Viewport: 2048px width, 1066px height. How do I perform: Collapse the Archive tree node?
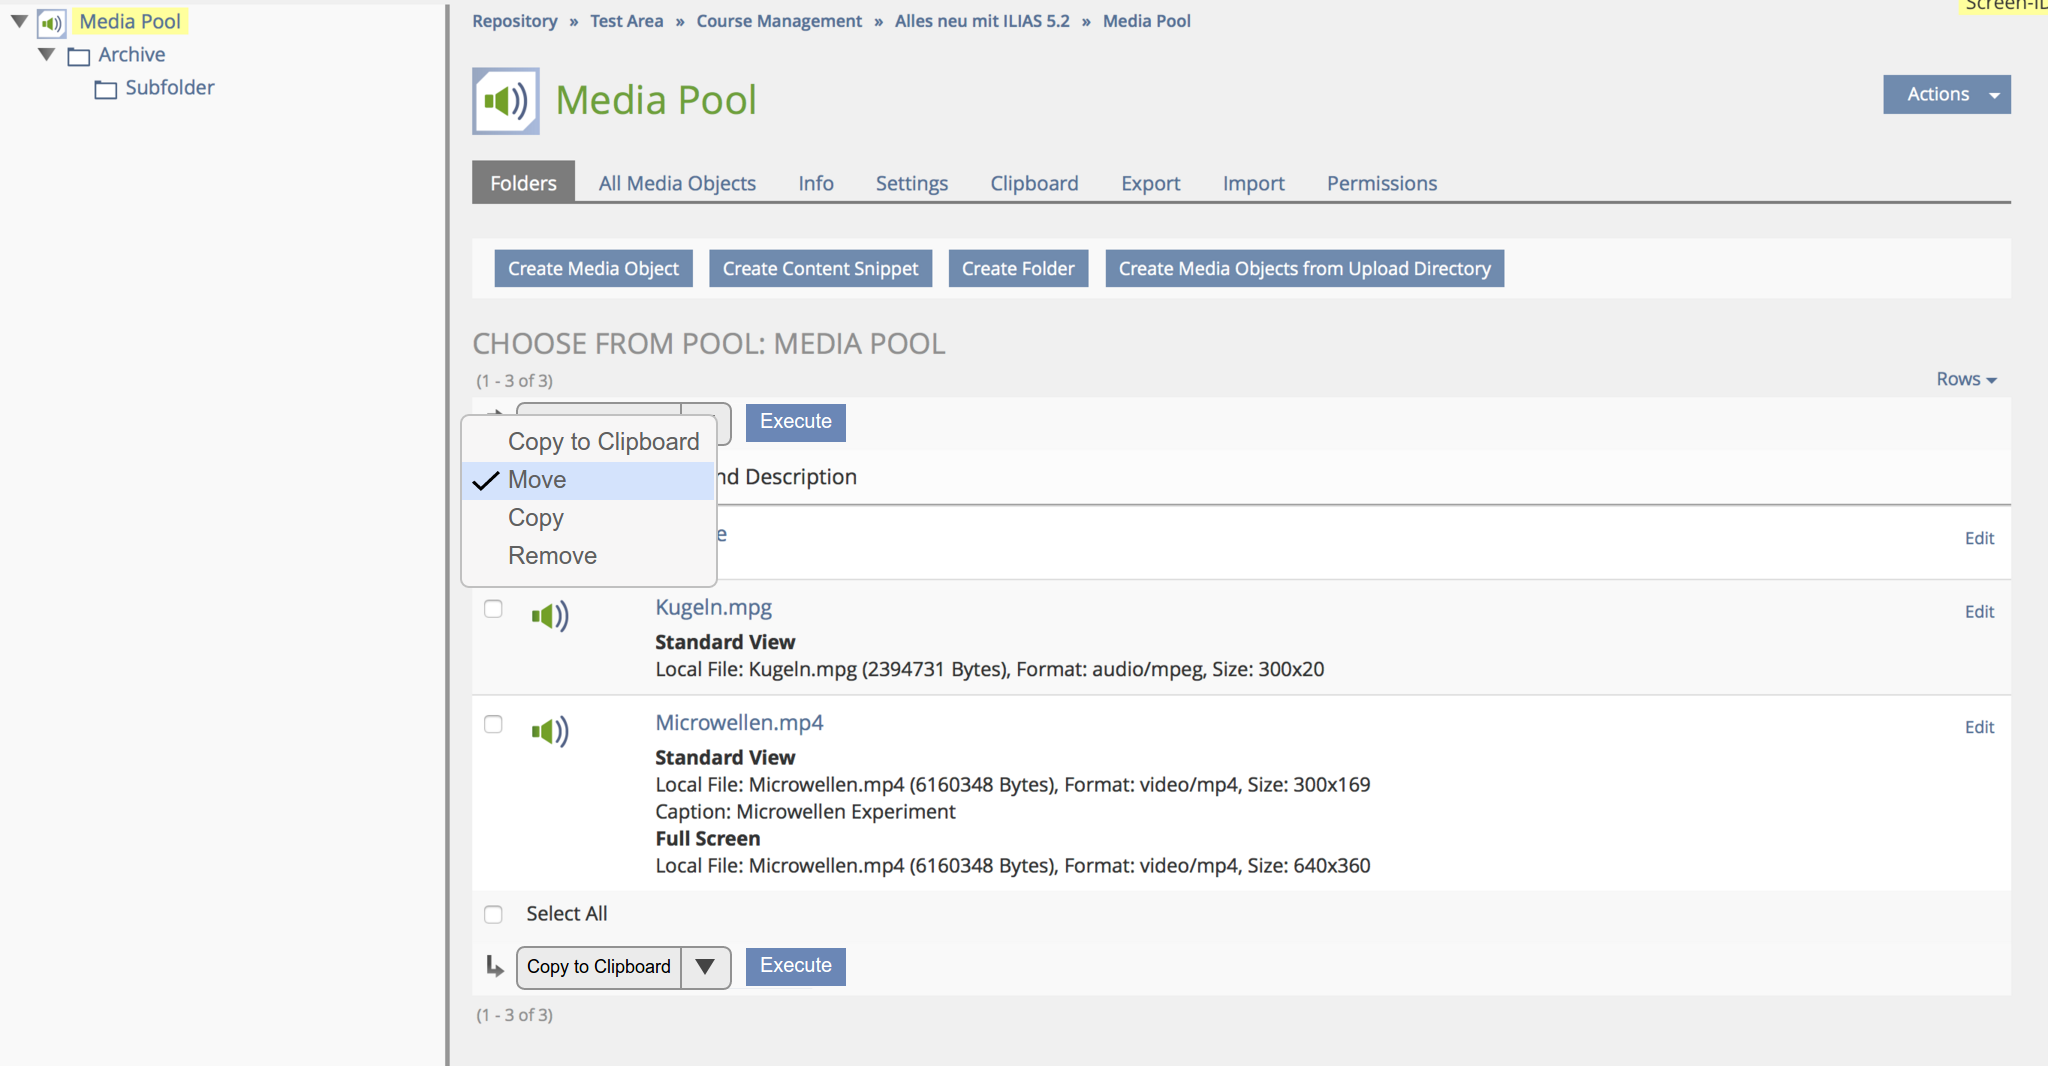(x=46, y=55)
